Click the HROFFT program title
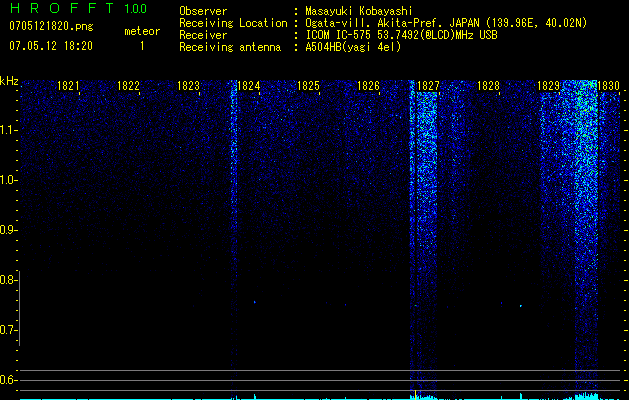Viewport: 629px width, 400px height. [62, 8]
